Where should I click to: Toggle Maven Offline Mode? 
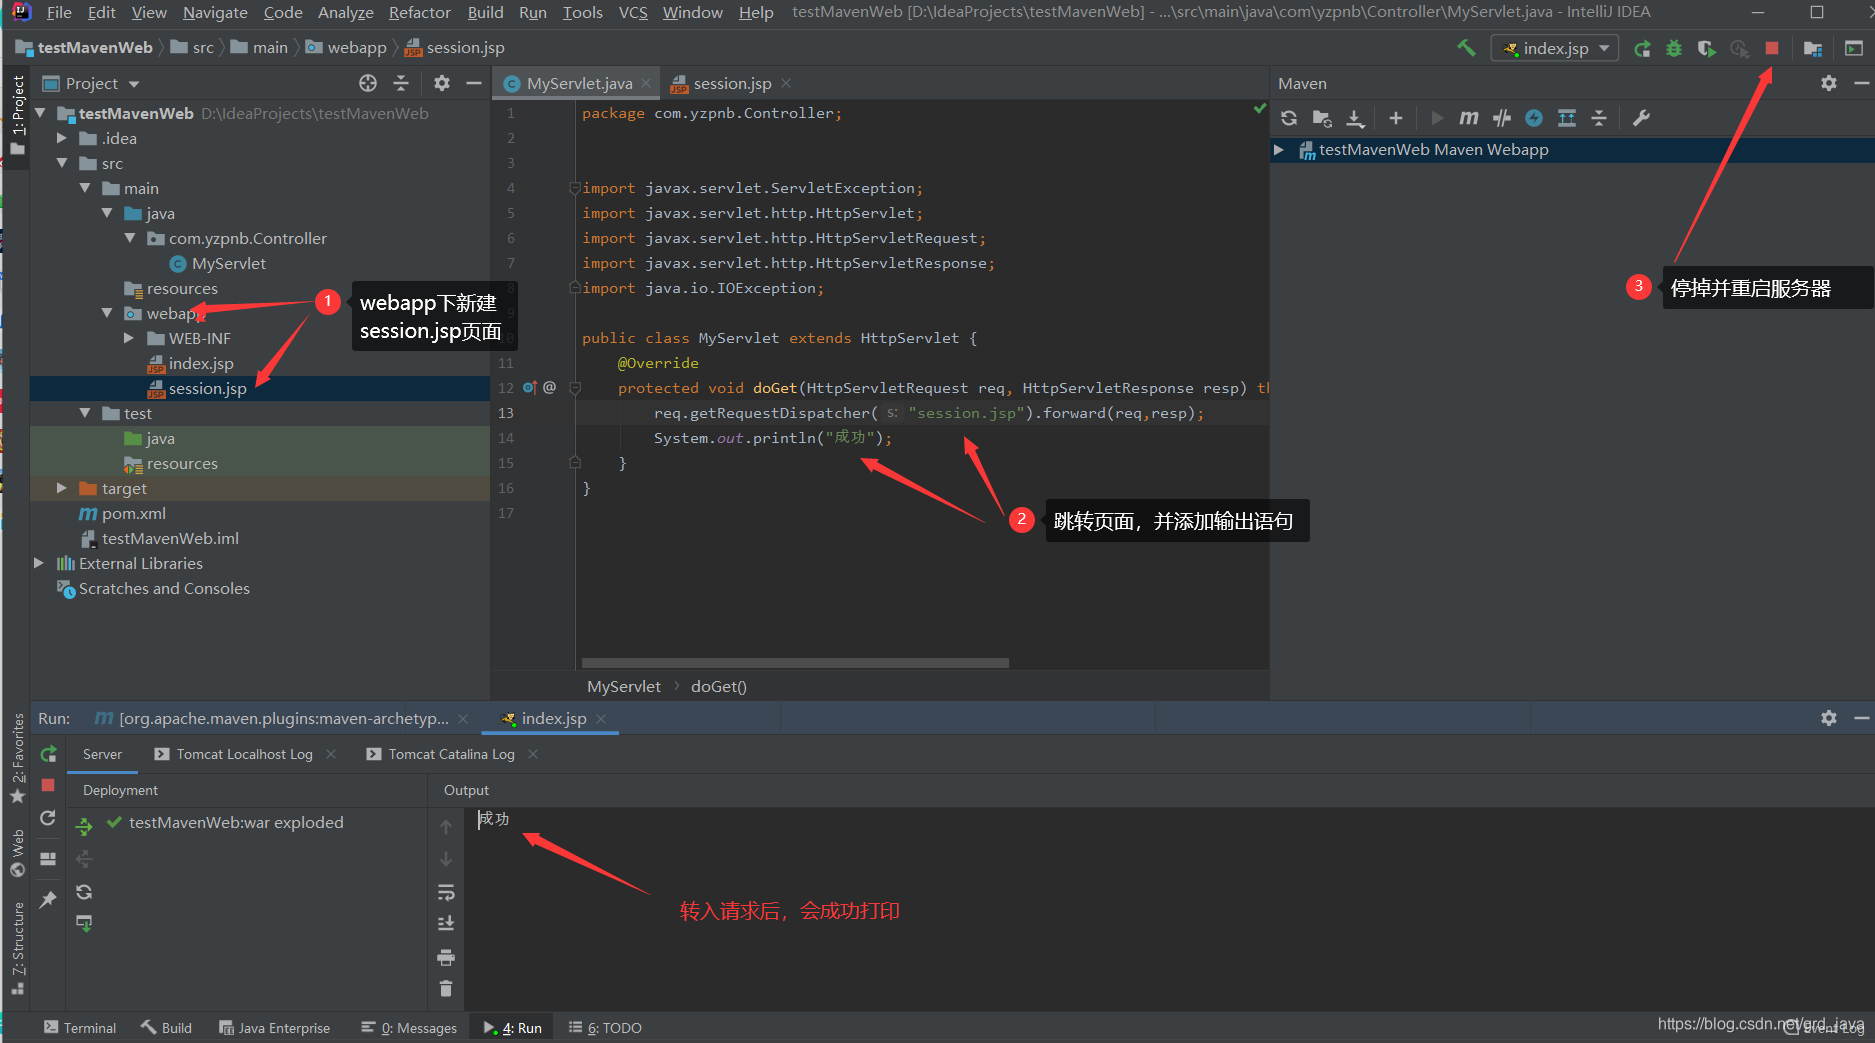pyautogui.click(x=1501, y=118)
